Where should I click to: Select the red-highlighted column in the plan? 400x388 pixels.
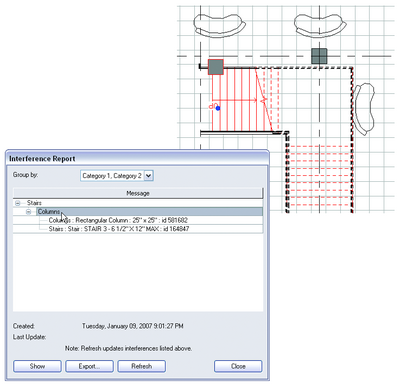[x=216, y=67]
